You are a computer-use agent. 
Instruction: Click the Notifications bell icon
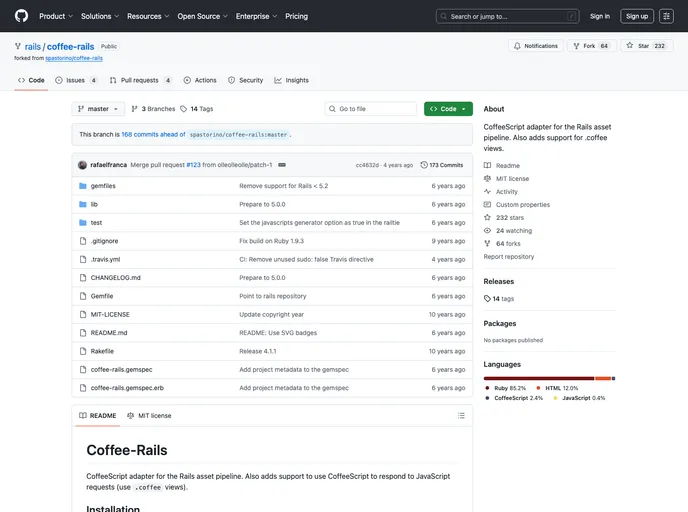pyautogui.click(x=517, y=46)
